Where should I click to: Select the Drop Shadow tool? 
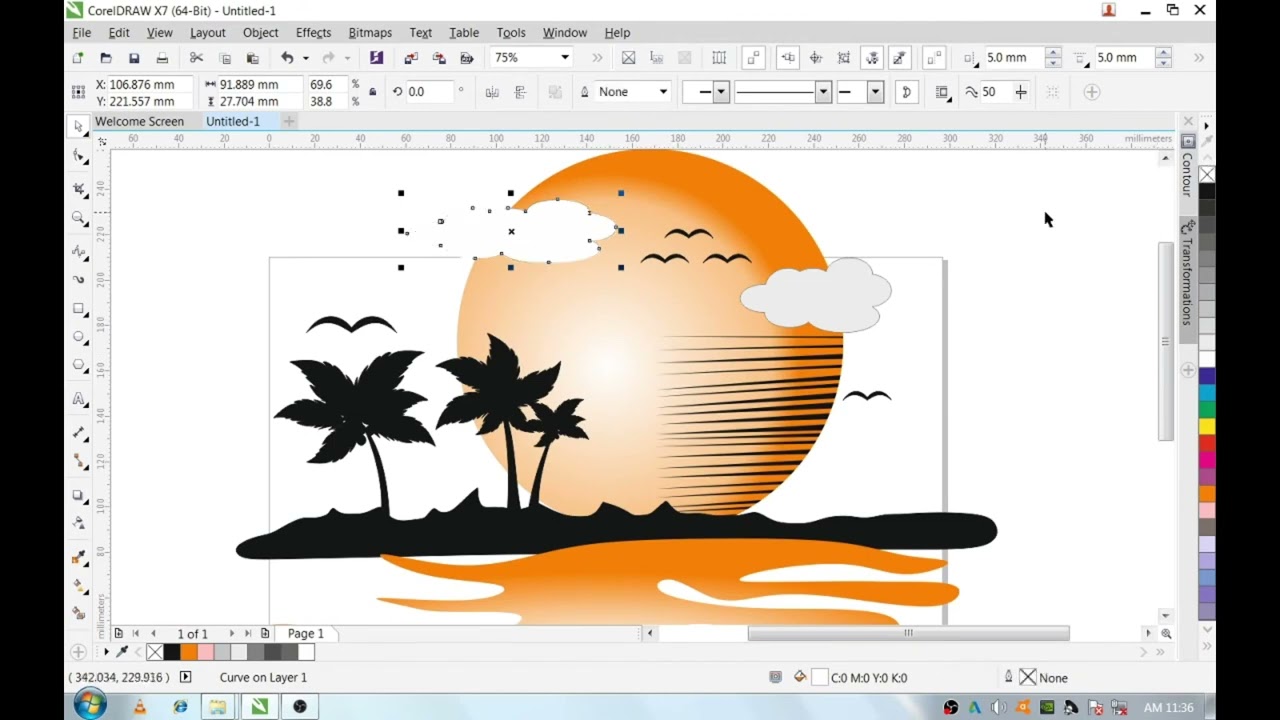[x=79, y=495]
